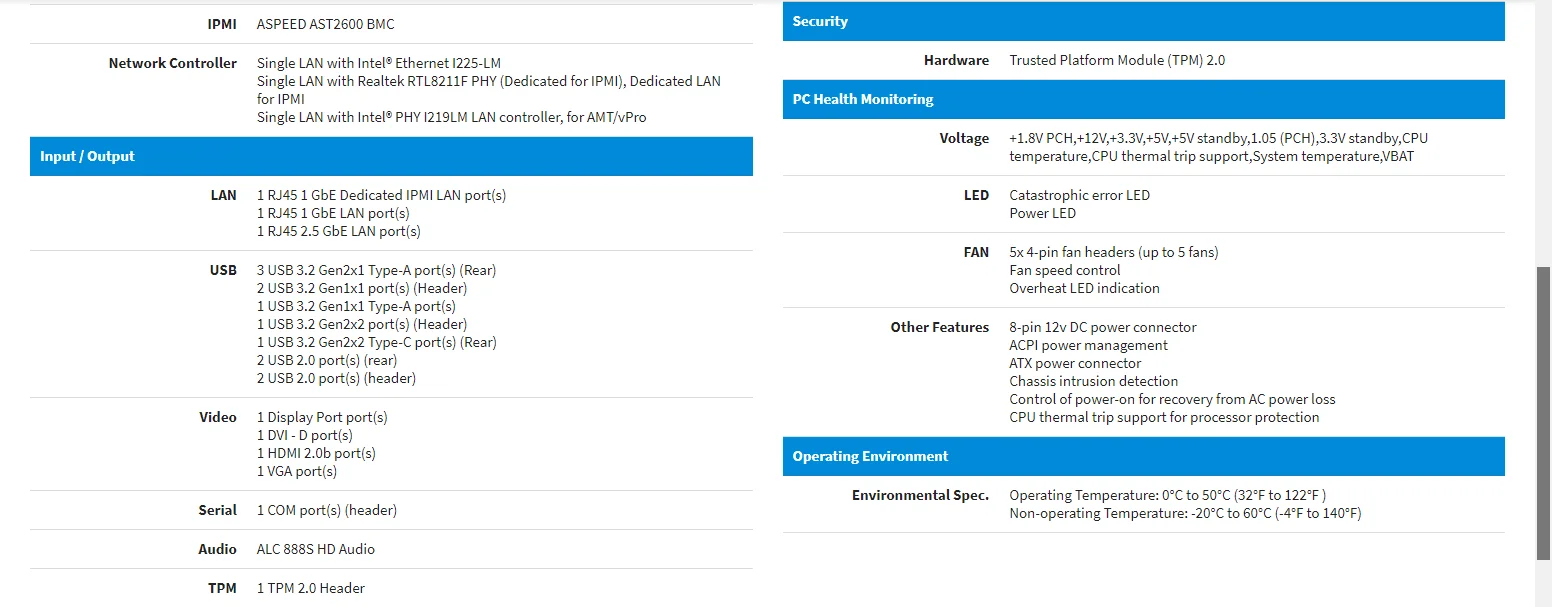1552x607 pixels.
Task: Click 'Fan speed control'
Action: coord(1065,270)
